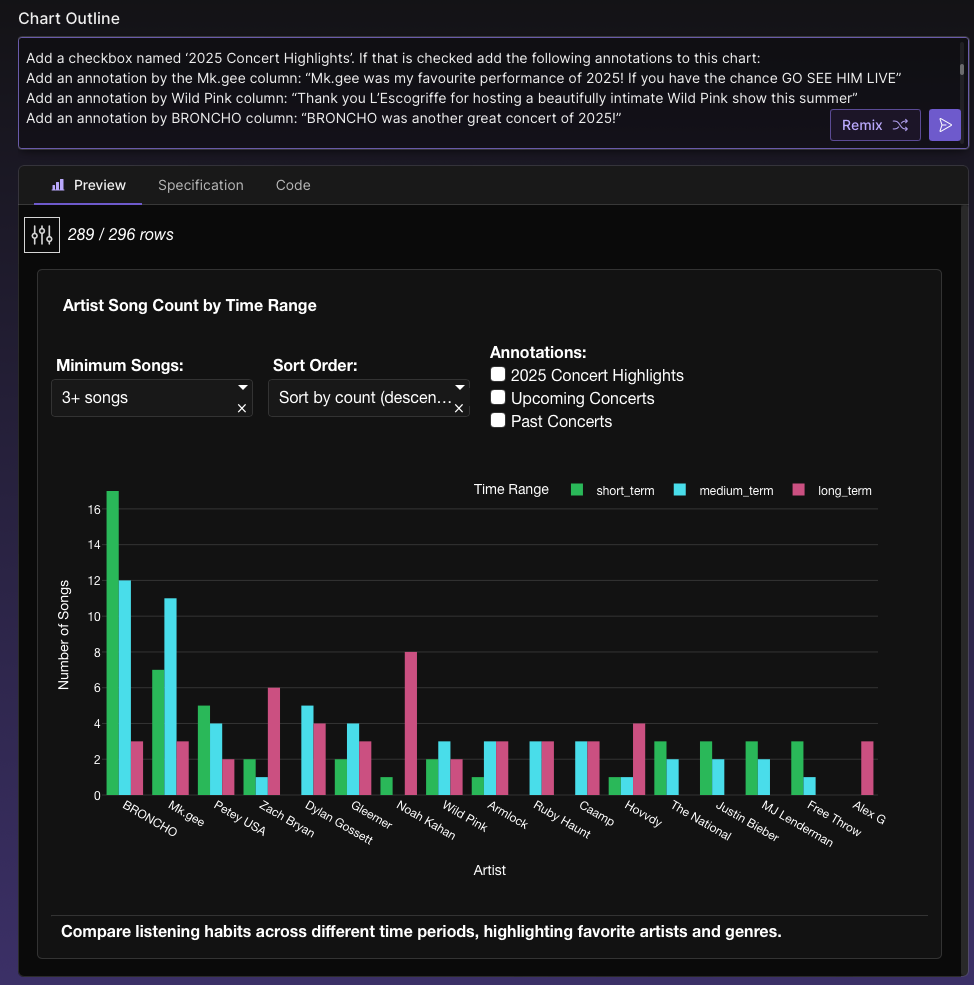Click the Zach Bryan long_term pink bar
This screenshot has width=974, height=985.
point(274,741)
